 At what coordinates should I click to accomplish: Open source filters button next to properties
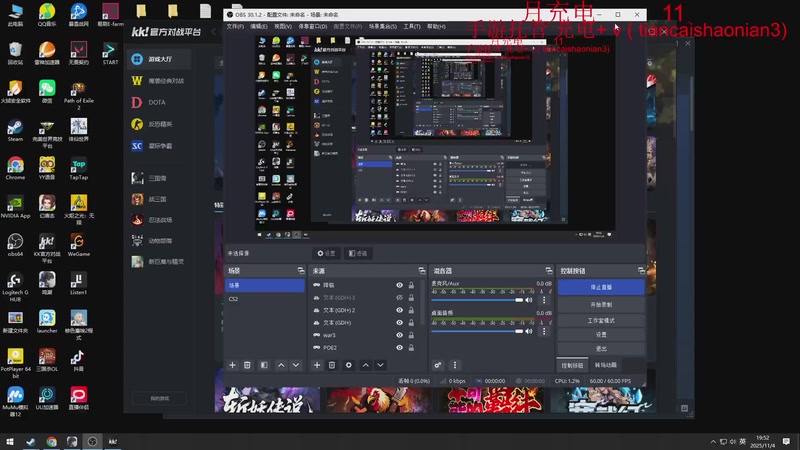(358, 253)
